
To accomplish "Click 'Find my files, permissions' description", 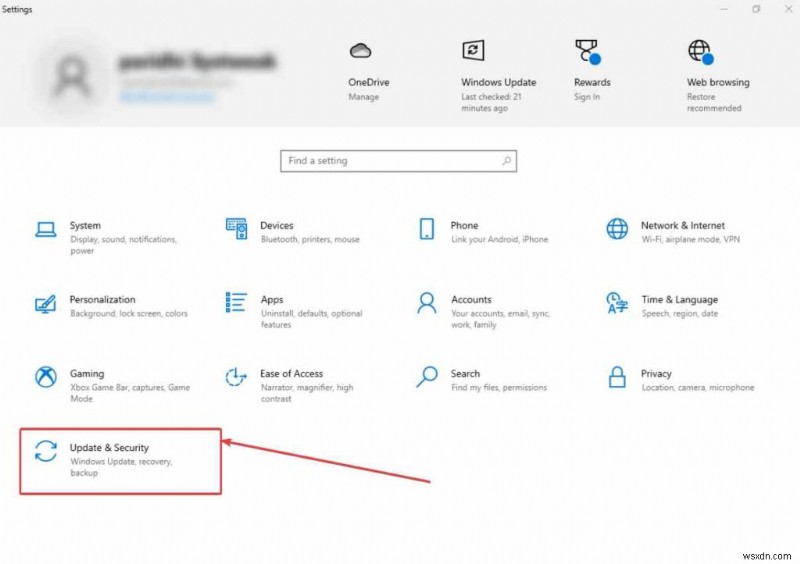I will coord(498,387).
